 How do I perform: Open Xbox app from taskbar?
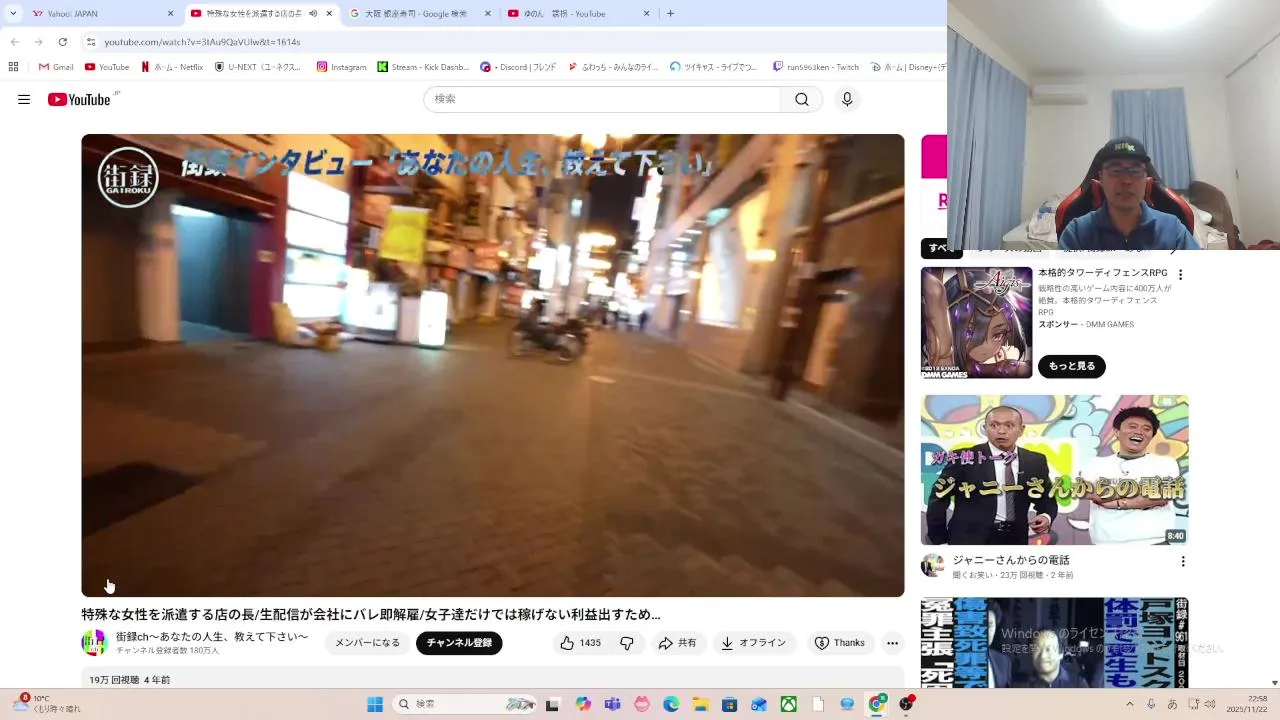click(789, 704)
